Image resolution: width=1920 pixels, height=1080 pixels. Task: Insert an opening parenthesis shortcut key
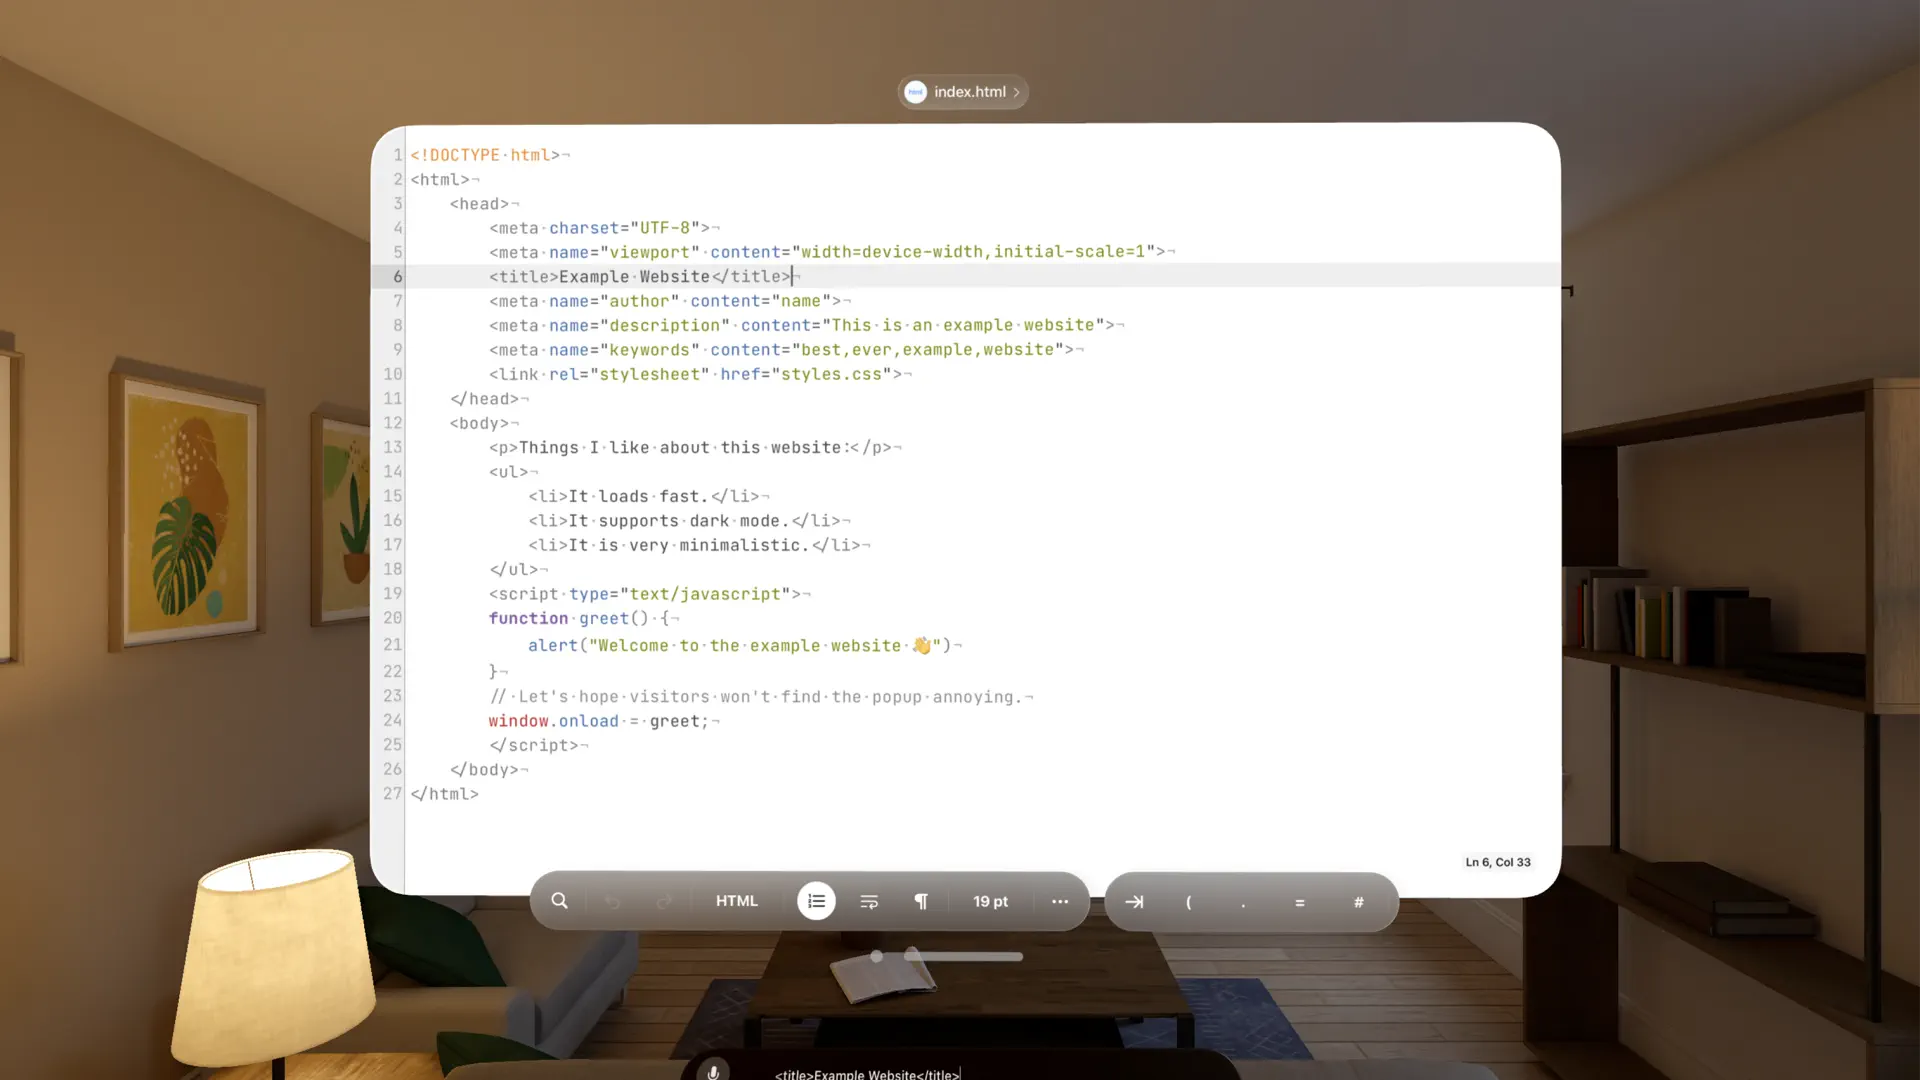[x=1188, y=902]
